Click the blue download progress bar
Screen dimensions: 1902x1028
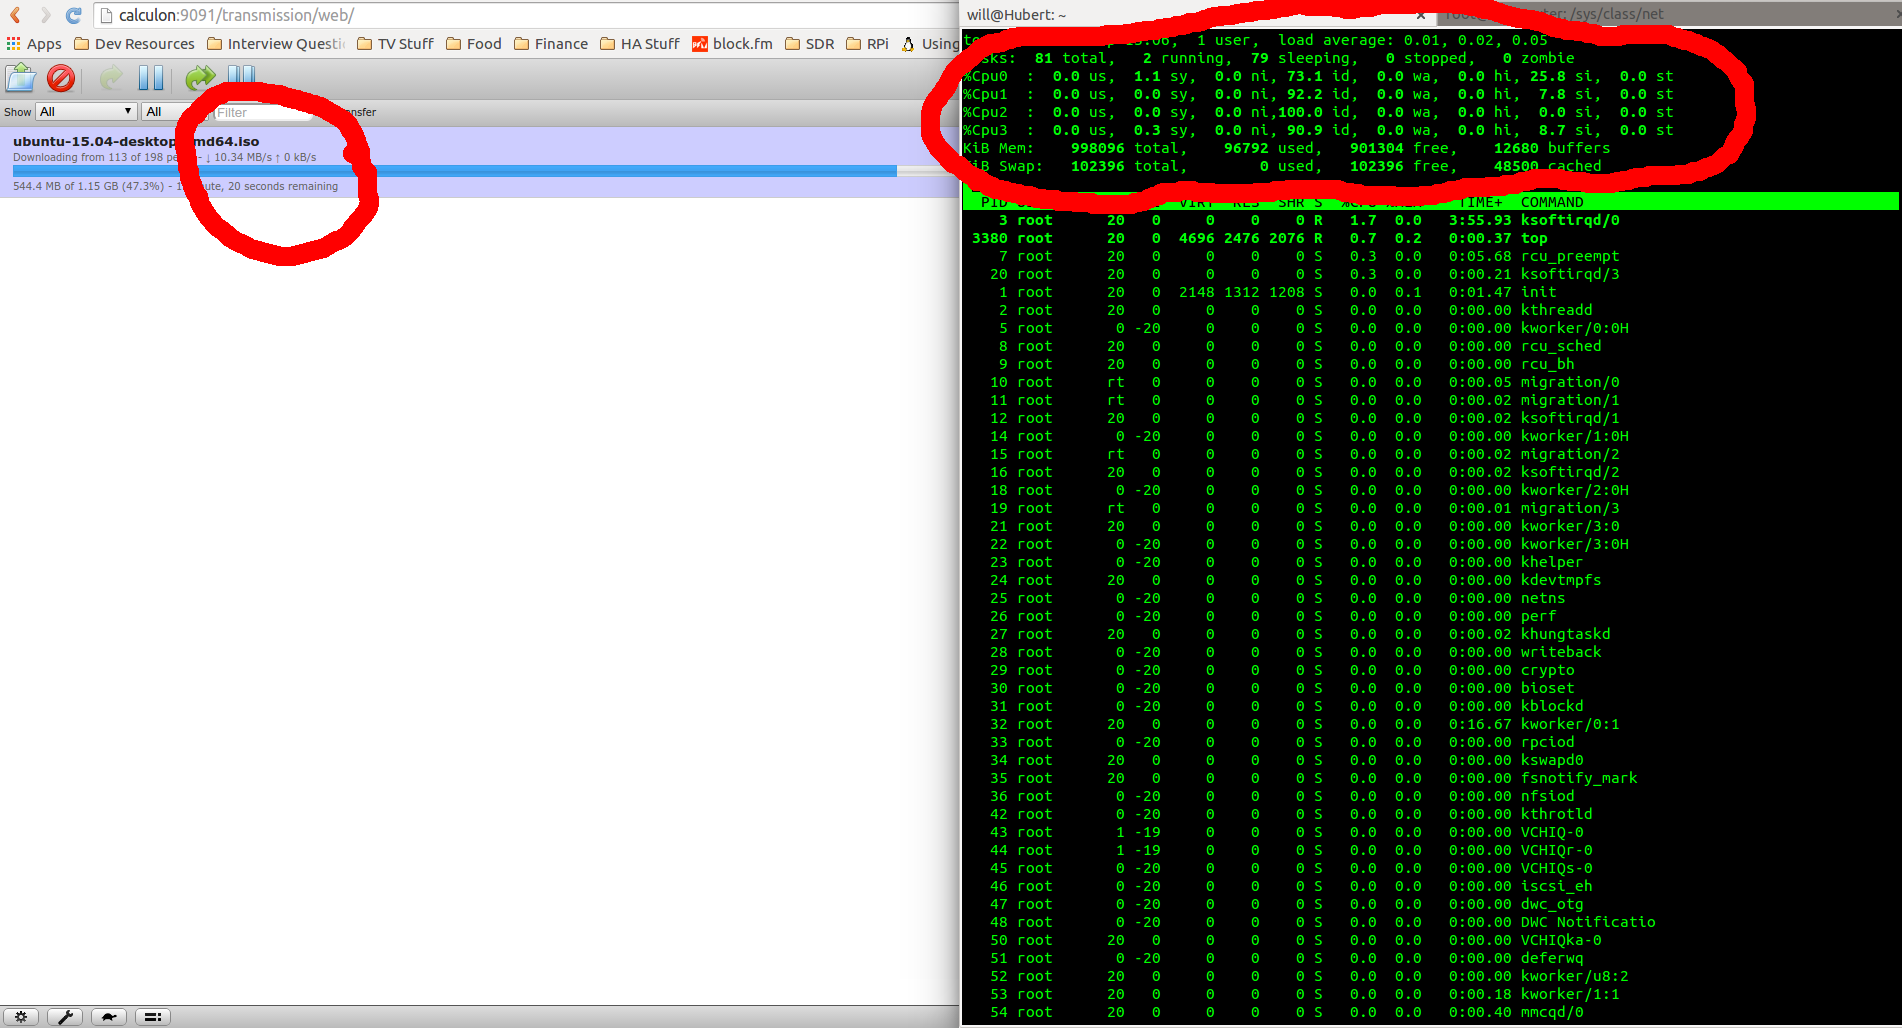[455, 171]
